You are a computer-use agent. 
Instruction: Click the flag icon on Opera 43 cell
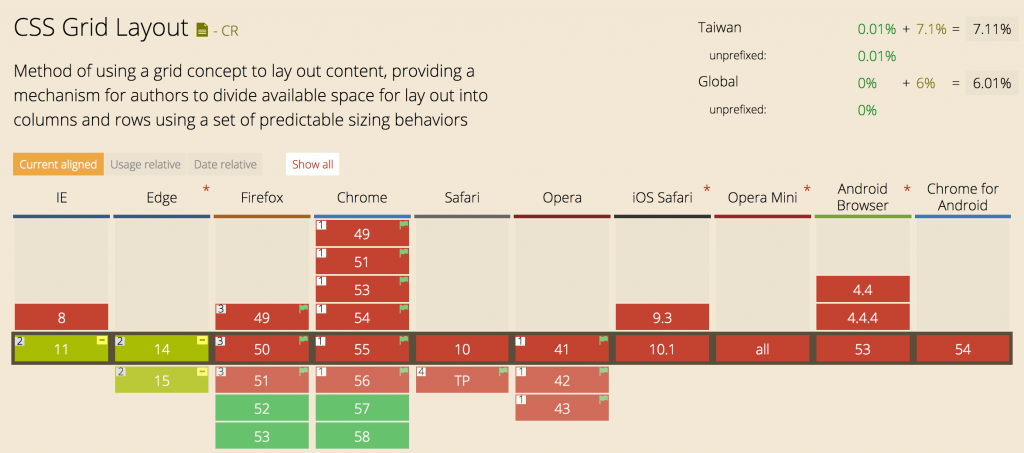click(x=603, y=399)
